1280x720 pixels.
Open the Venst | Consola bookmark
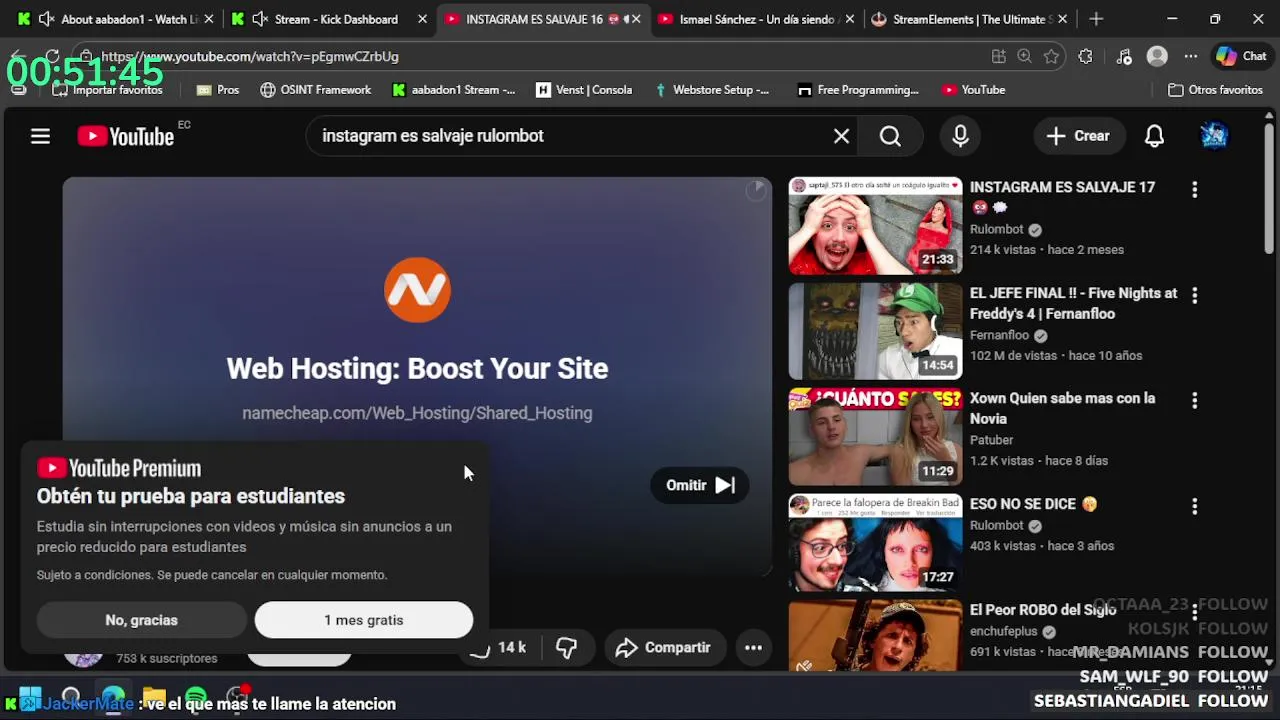click(584, 90)
